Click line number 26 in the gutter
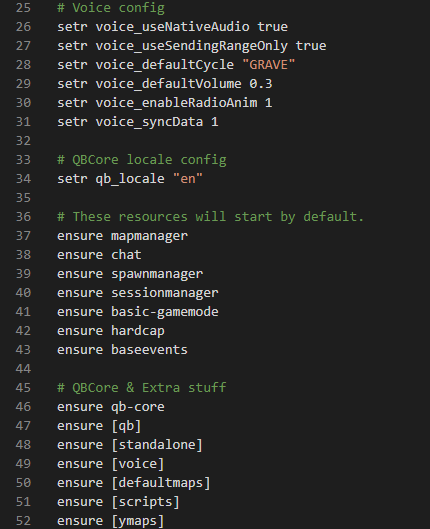This screenshot has width=430, height=529. pos(23,27)
